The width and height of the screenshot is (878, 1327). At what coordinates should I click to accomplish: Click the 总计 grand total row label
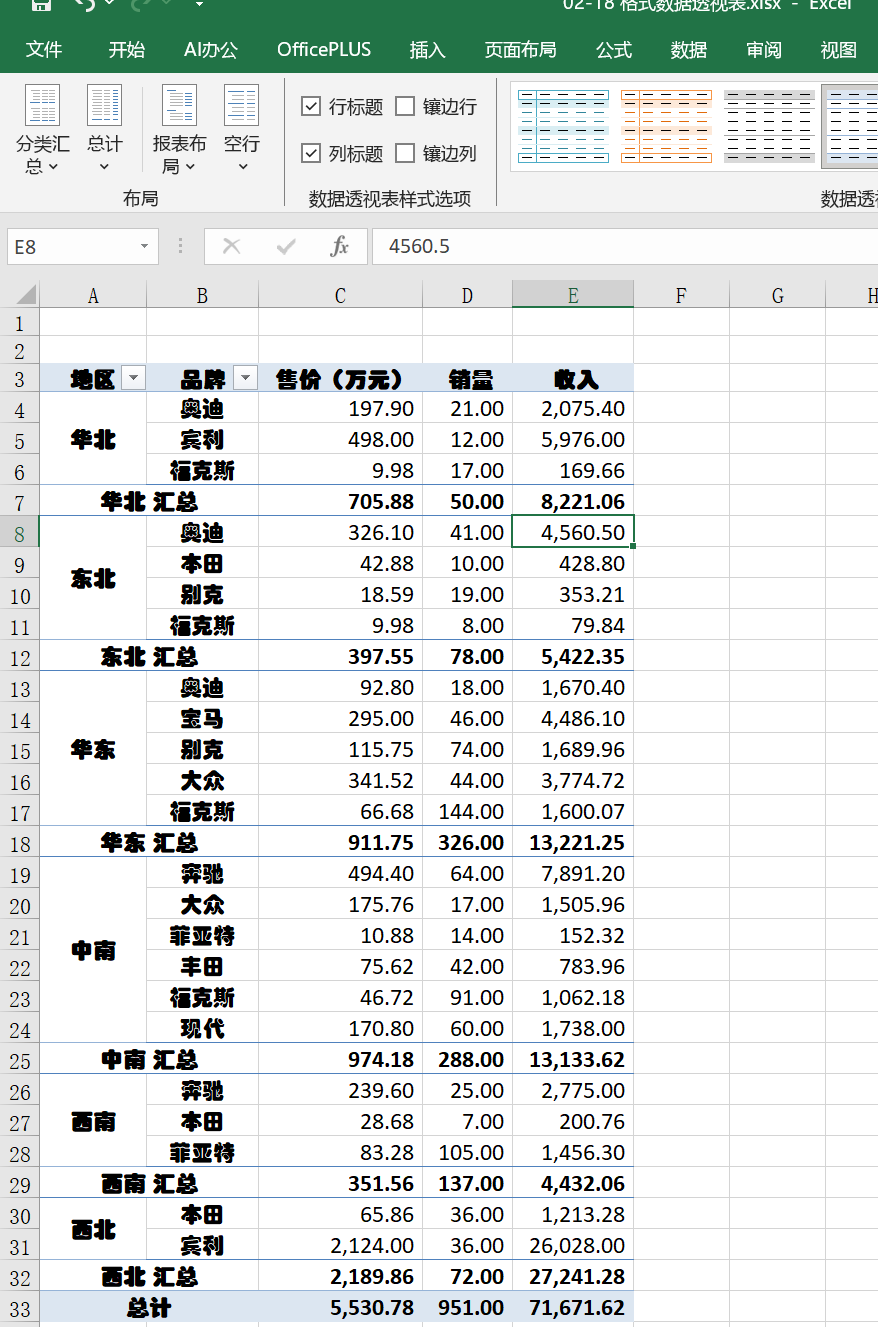[149, 1308]
